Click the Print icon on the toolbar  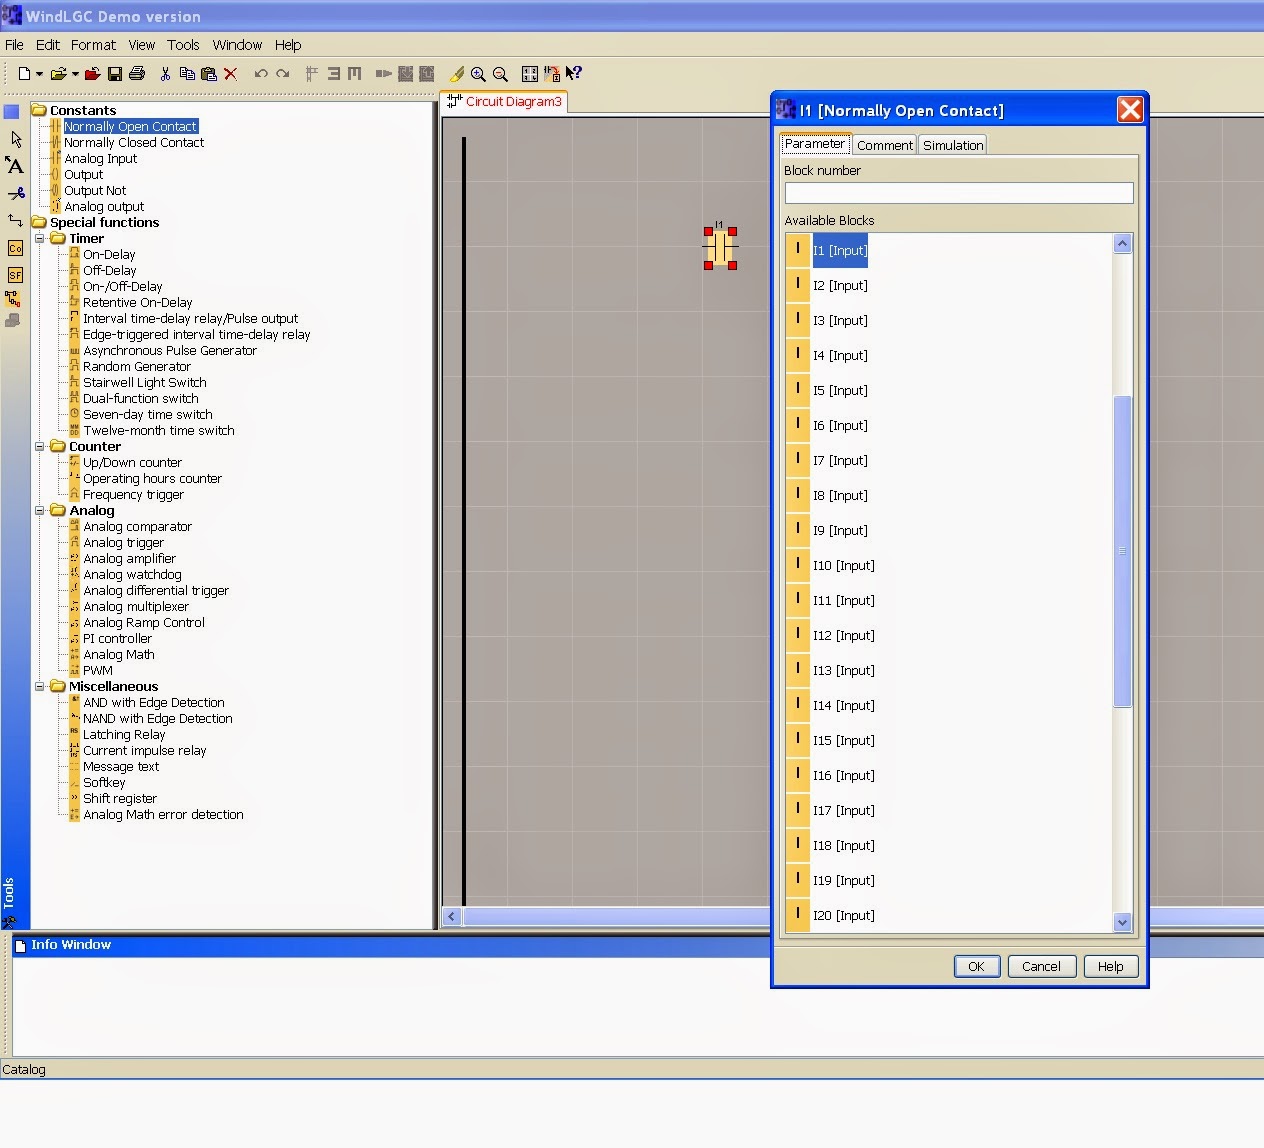click(138, 74)
